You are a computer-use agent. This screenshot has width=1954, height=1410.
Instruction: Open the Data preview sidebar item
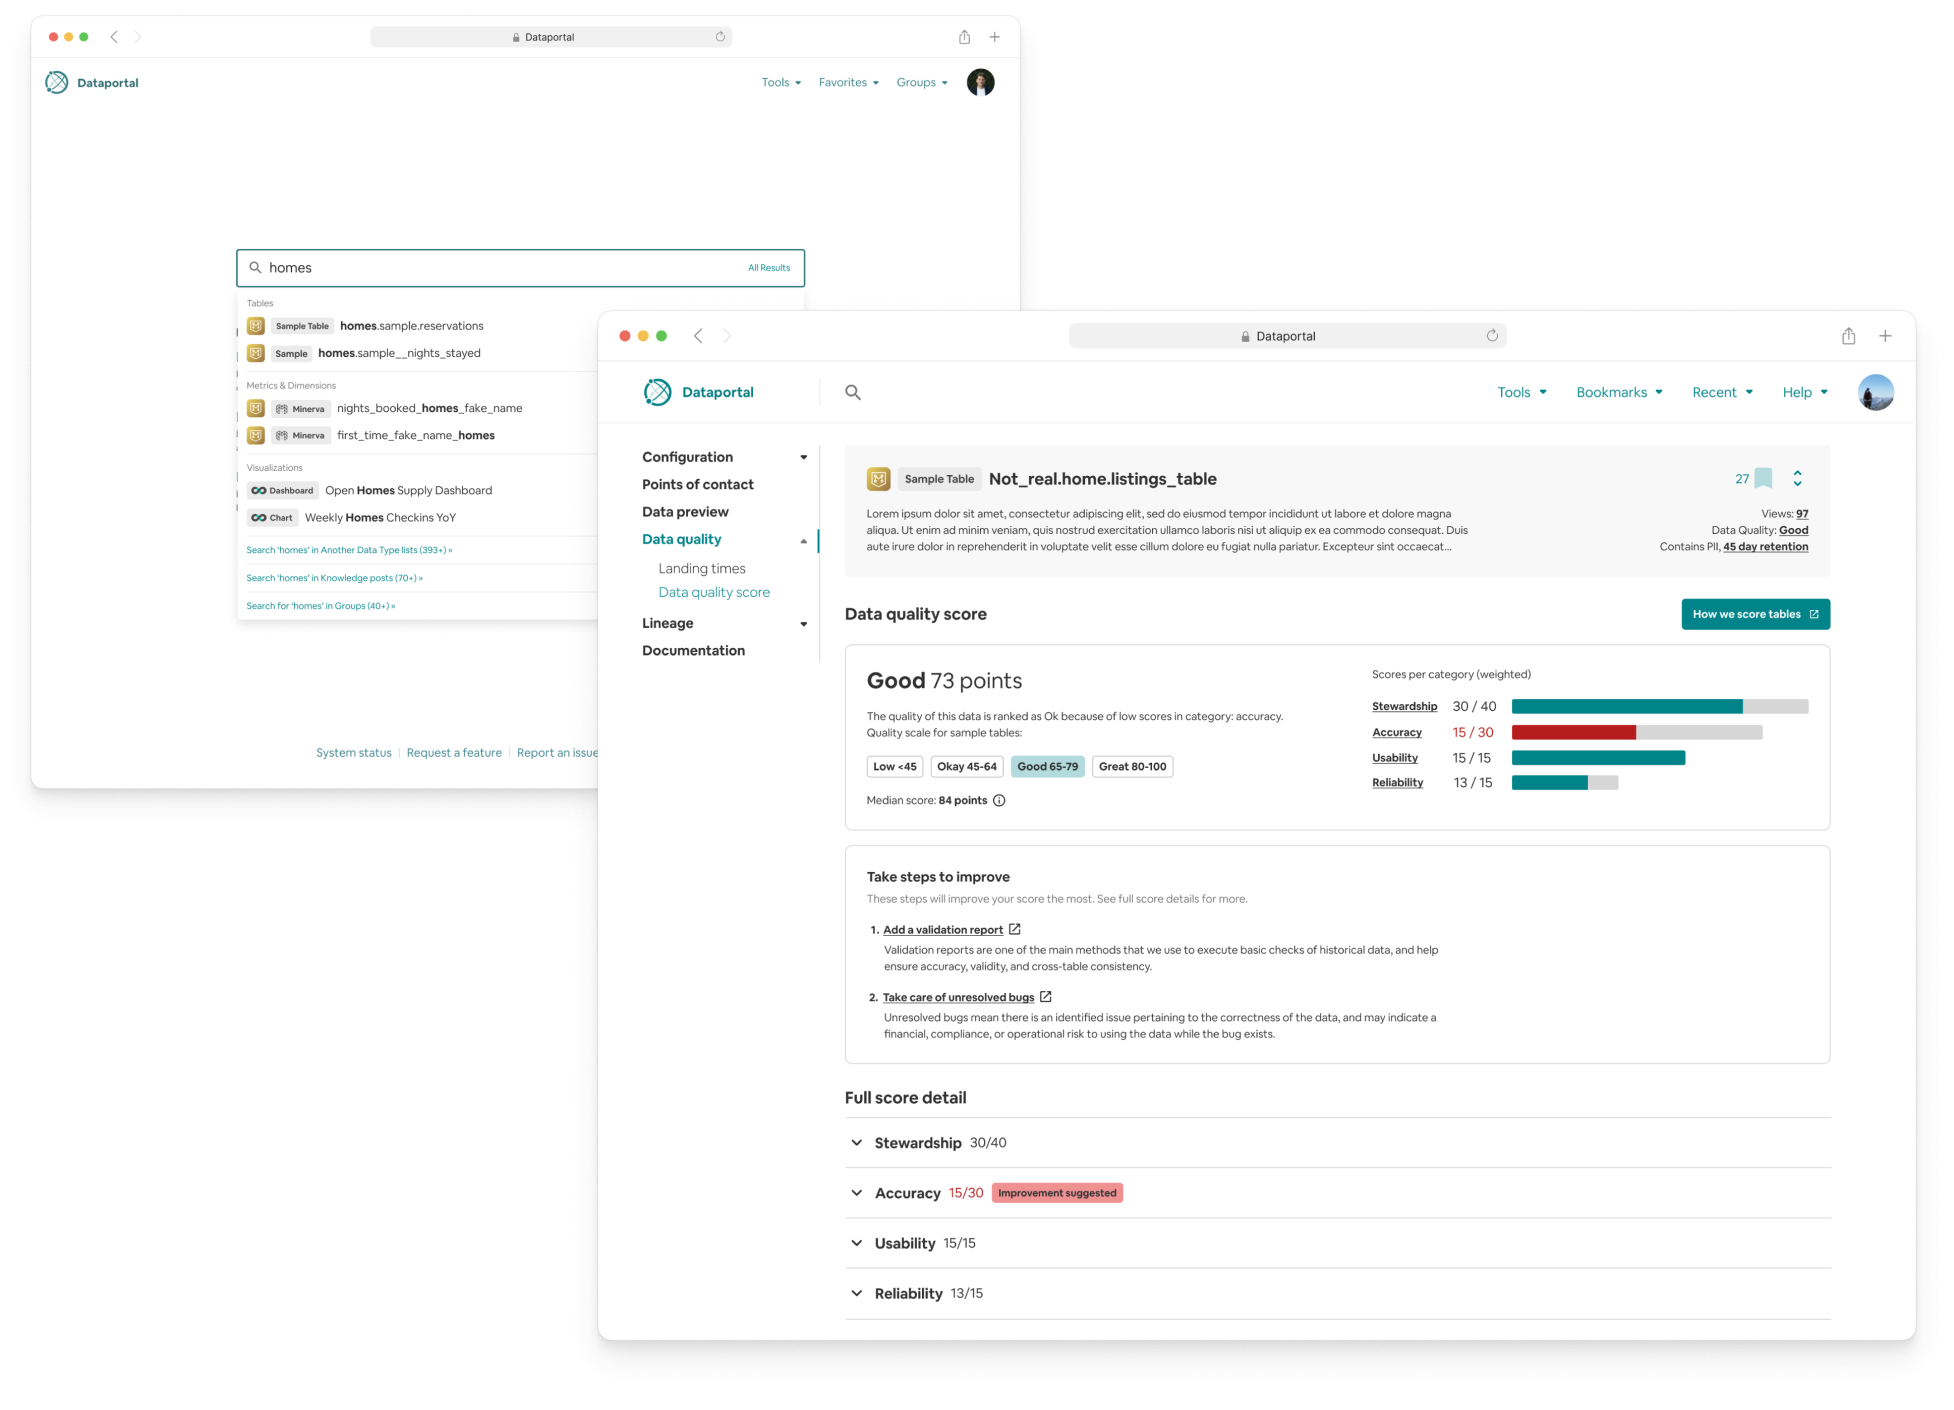(x=685, y=512)
